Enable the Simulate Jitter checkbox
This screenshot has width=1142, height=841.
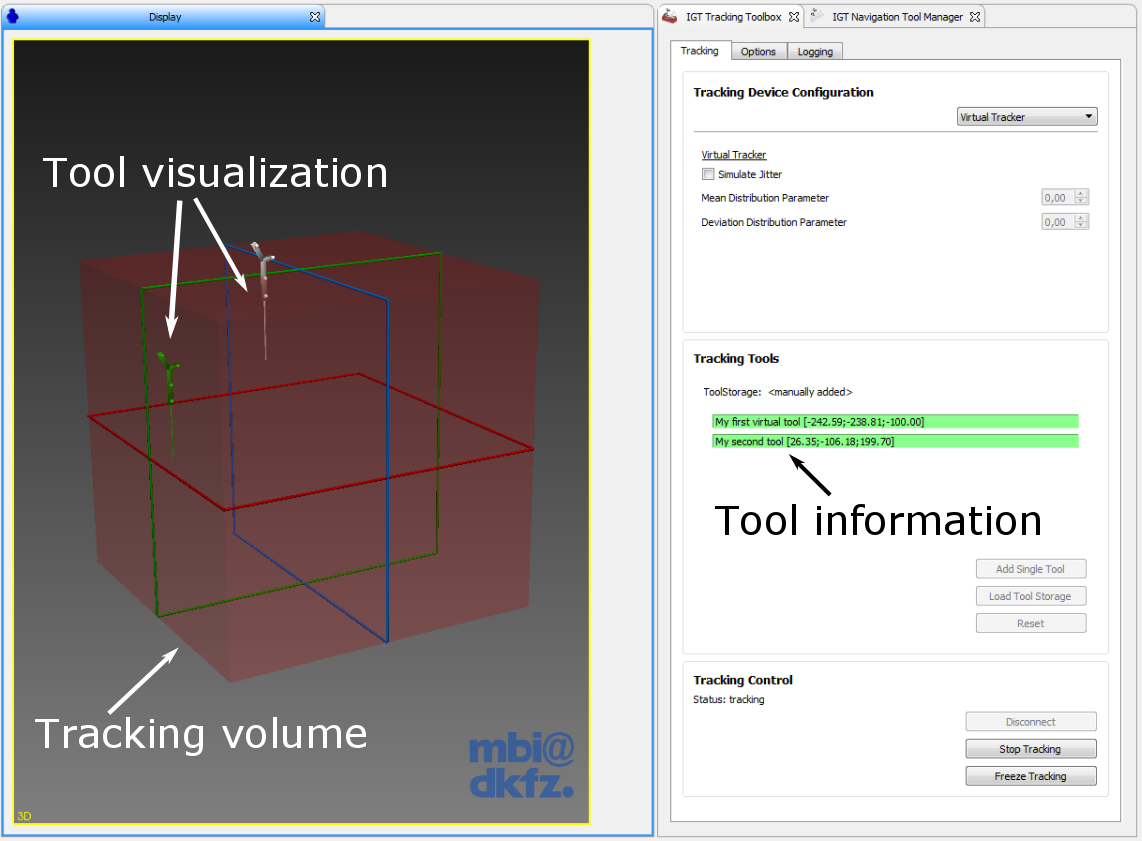[x=708, y=174]
